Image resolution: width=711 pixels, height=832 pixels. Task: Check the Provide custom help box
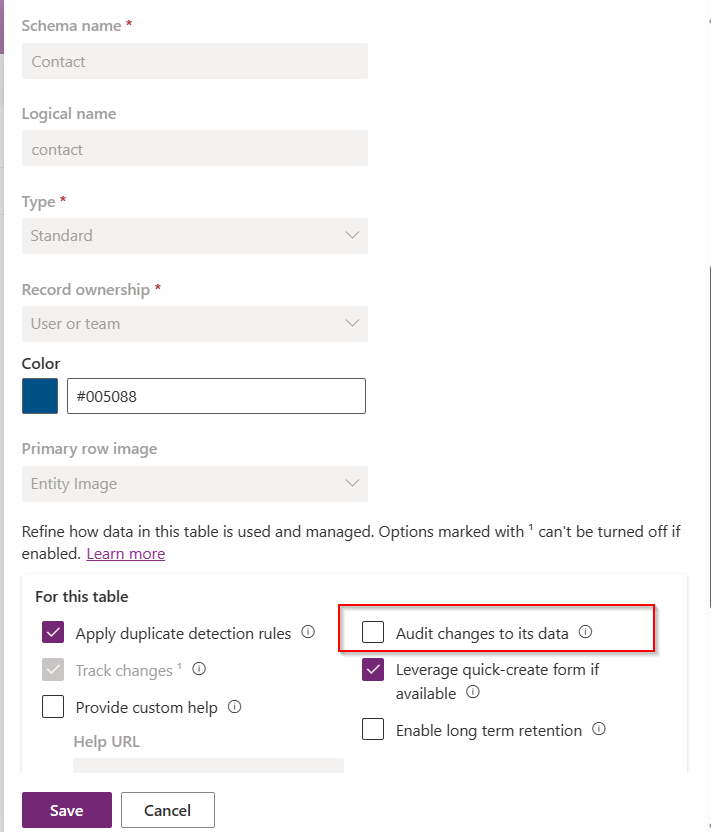pos(53,708)
